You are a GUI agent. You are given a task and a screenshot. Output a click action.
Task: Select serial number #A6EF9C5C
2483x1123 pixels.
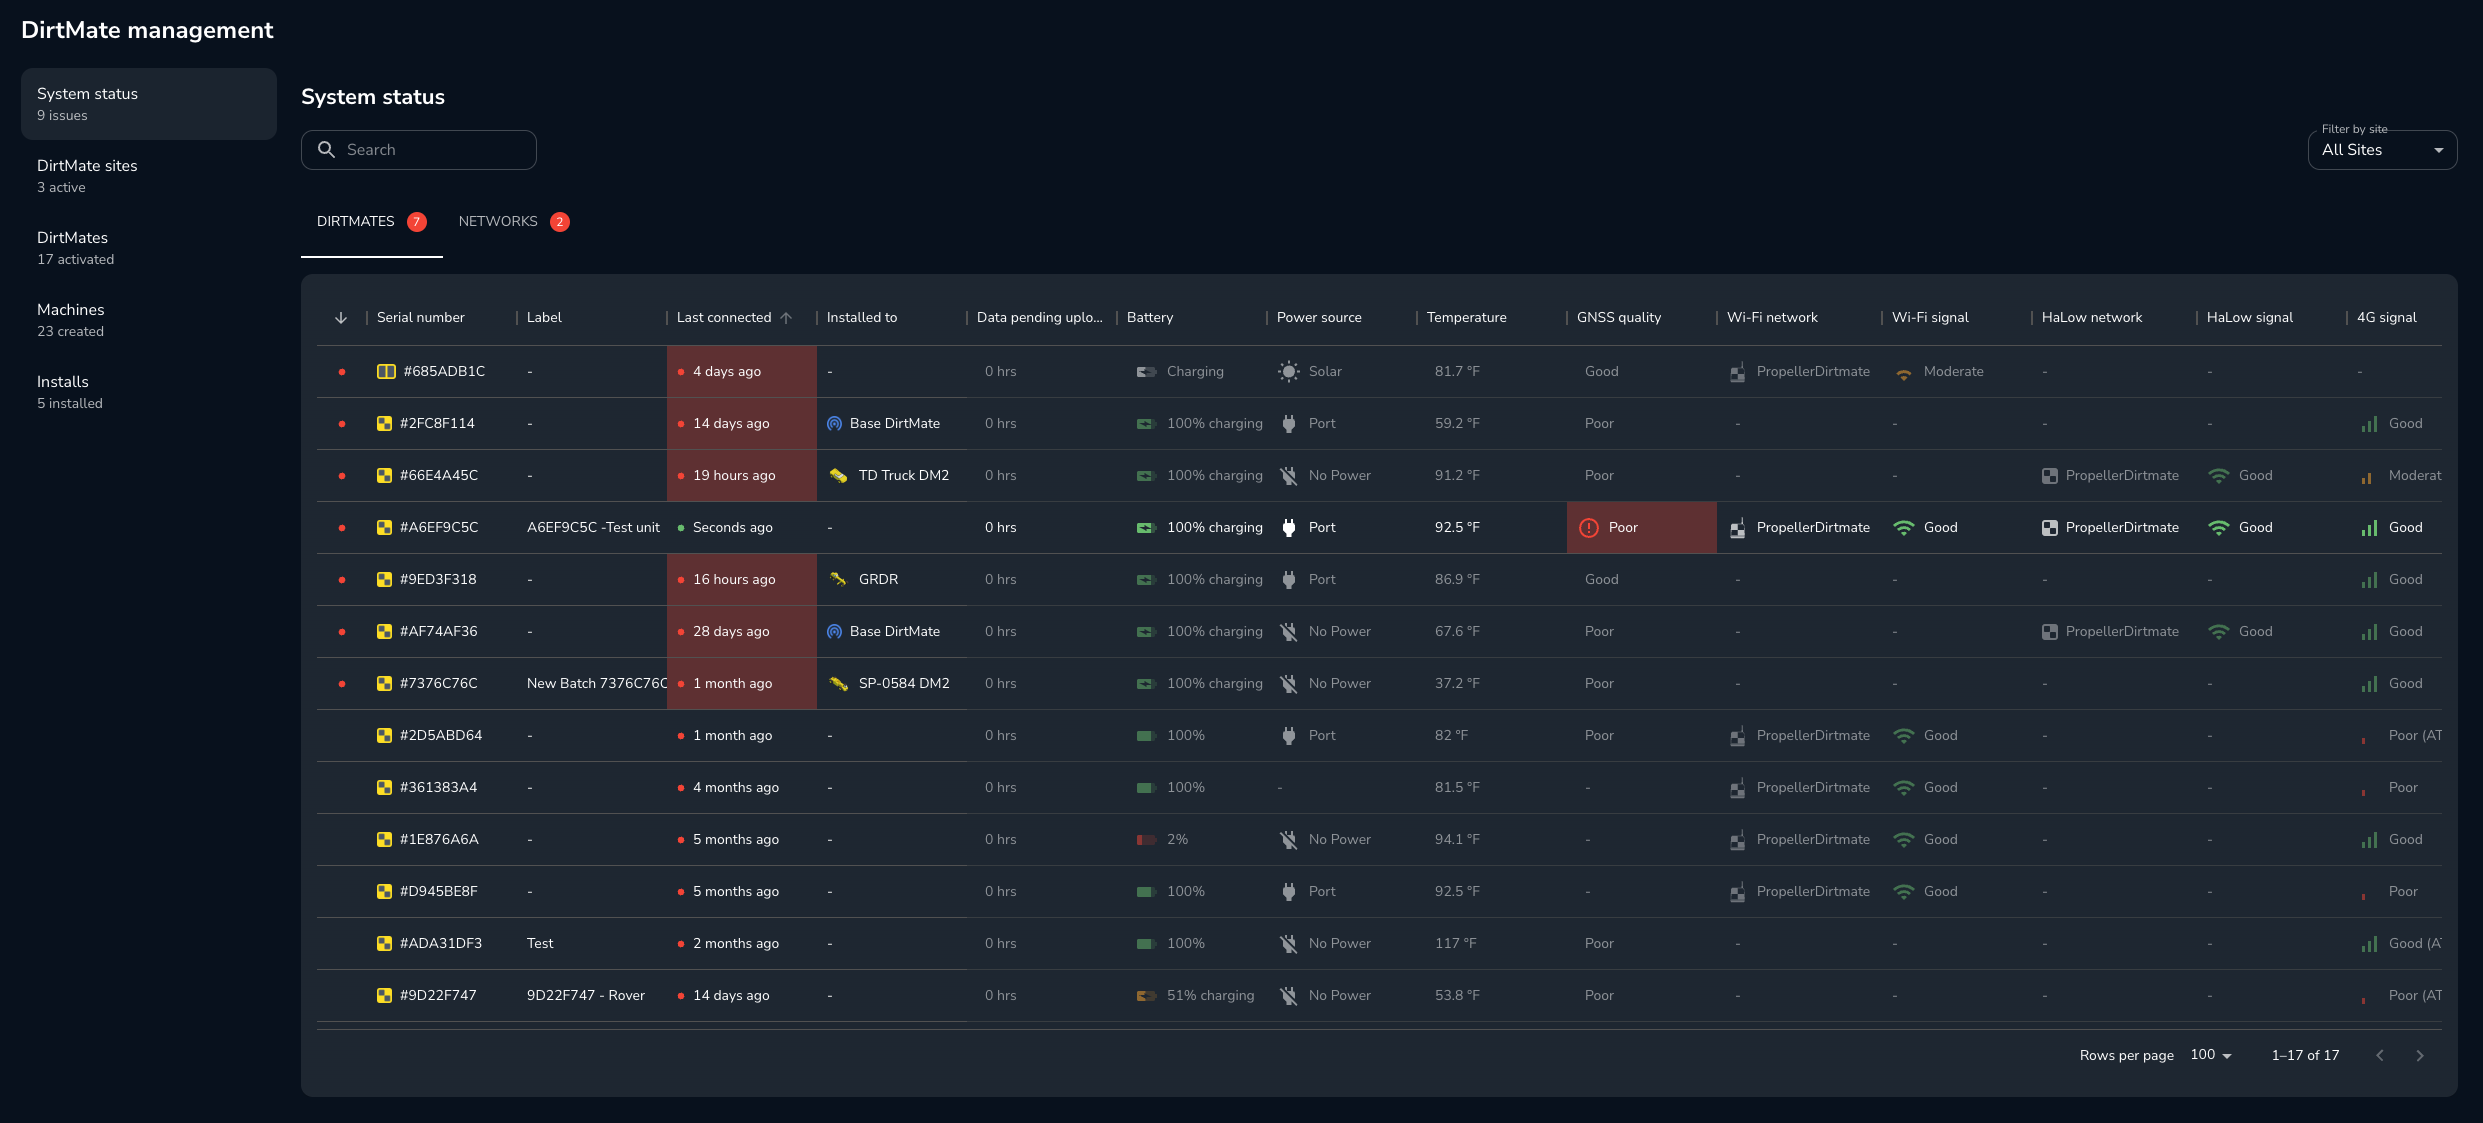pyautogui.click(x=439, y=528)
